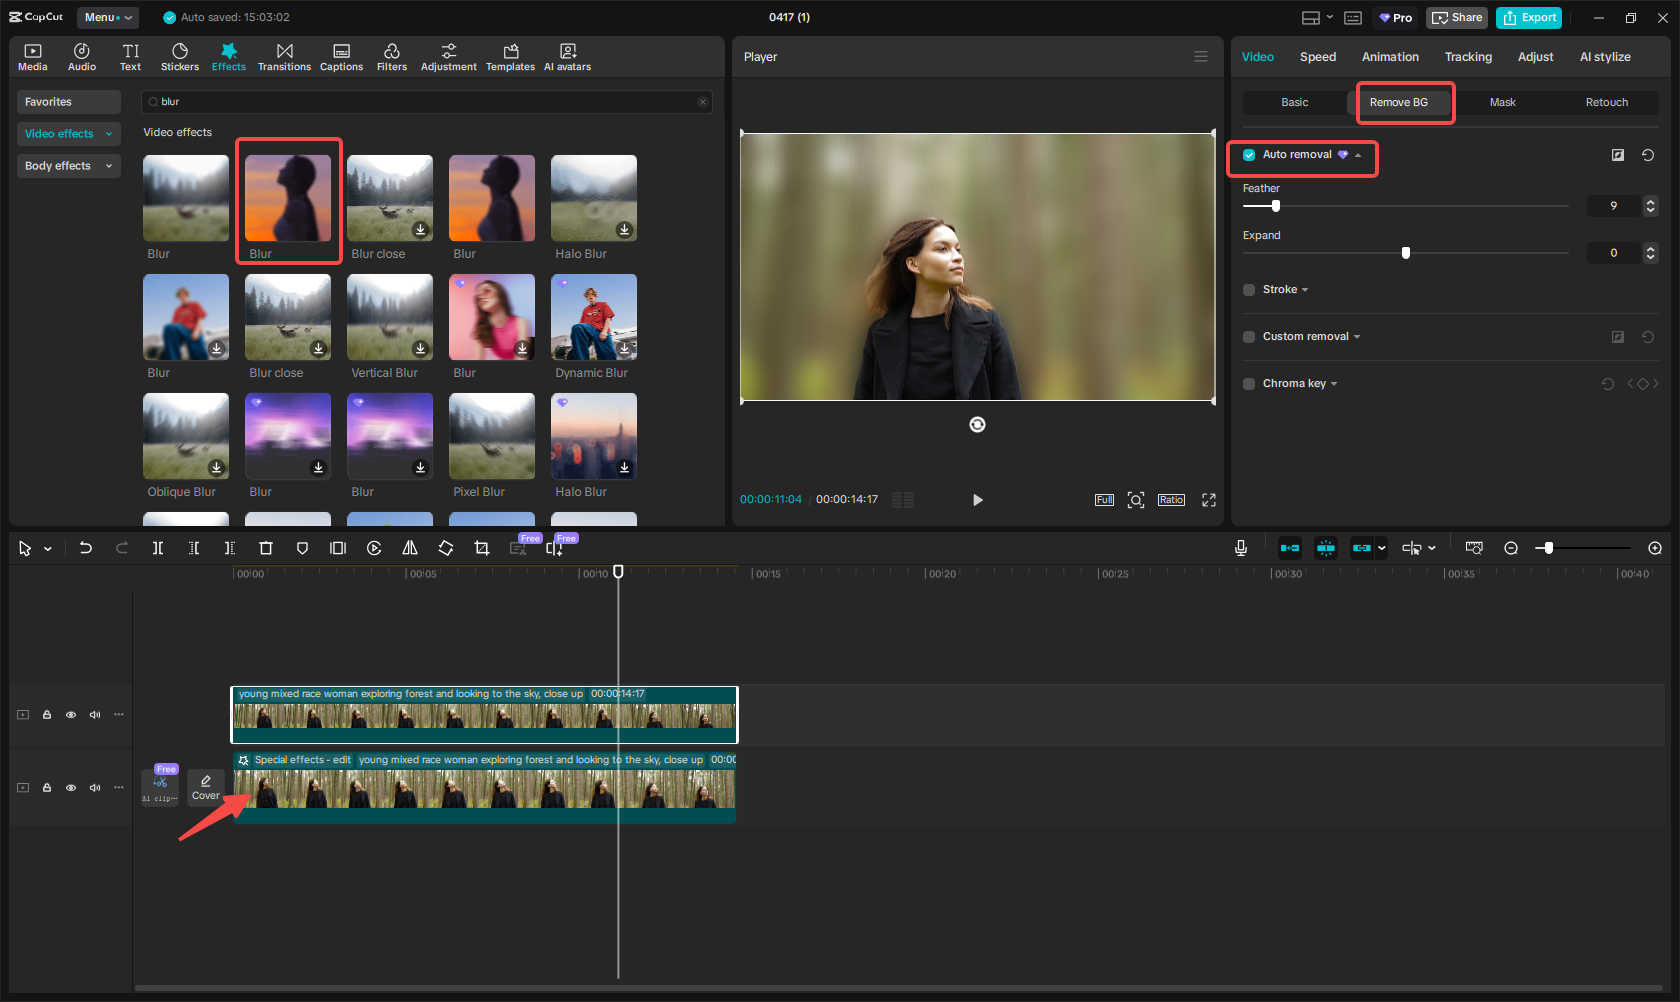Expand the Body effects category

[x=68, y=166]
